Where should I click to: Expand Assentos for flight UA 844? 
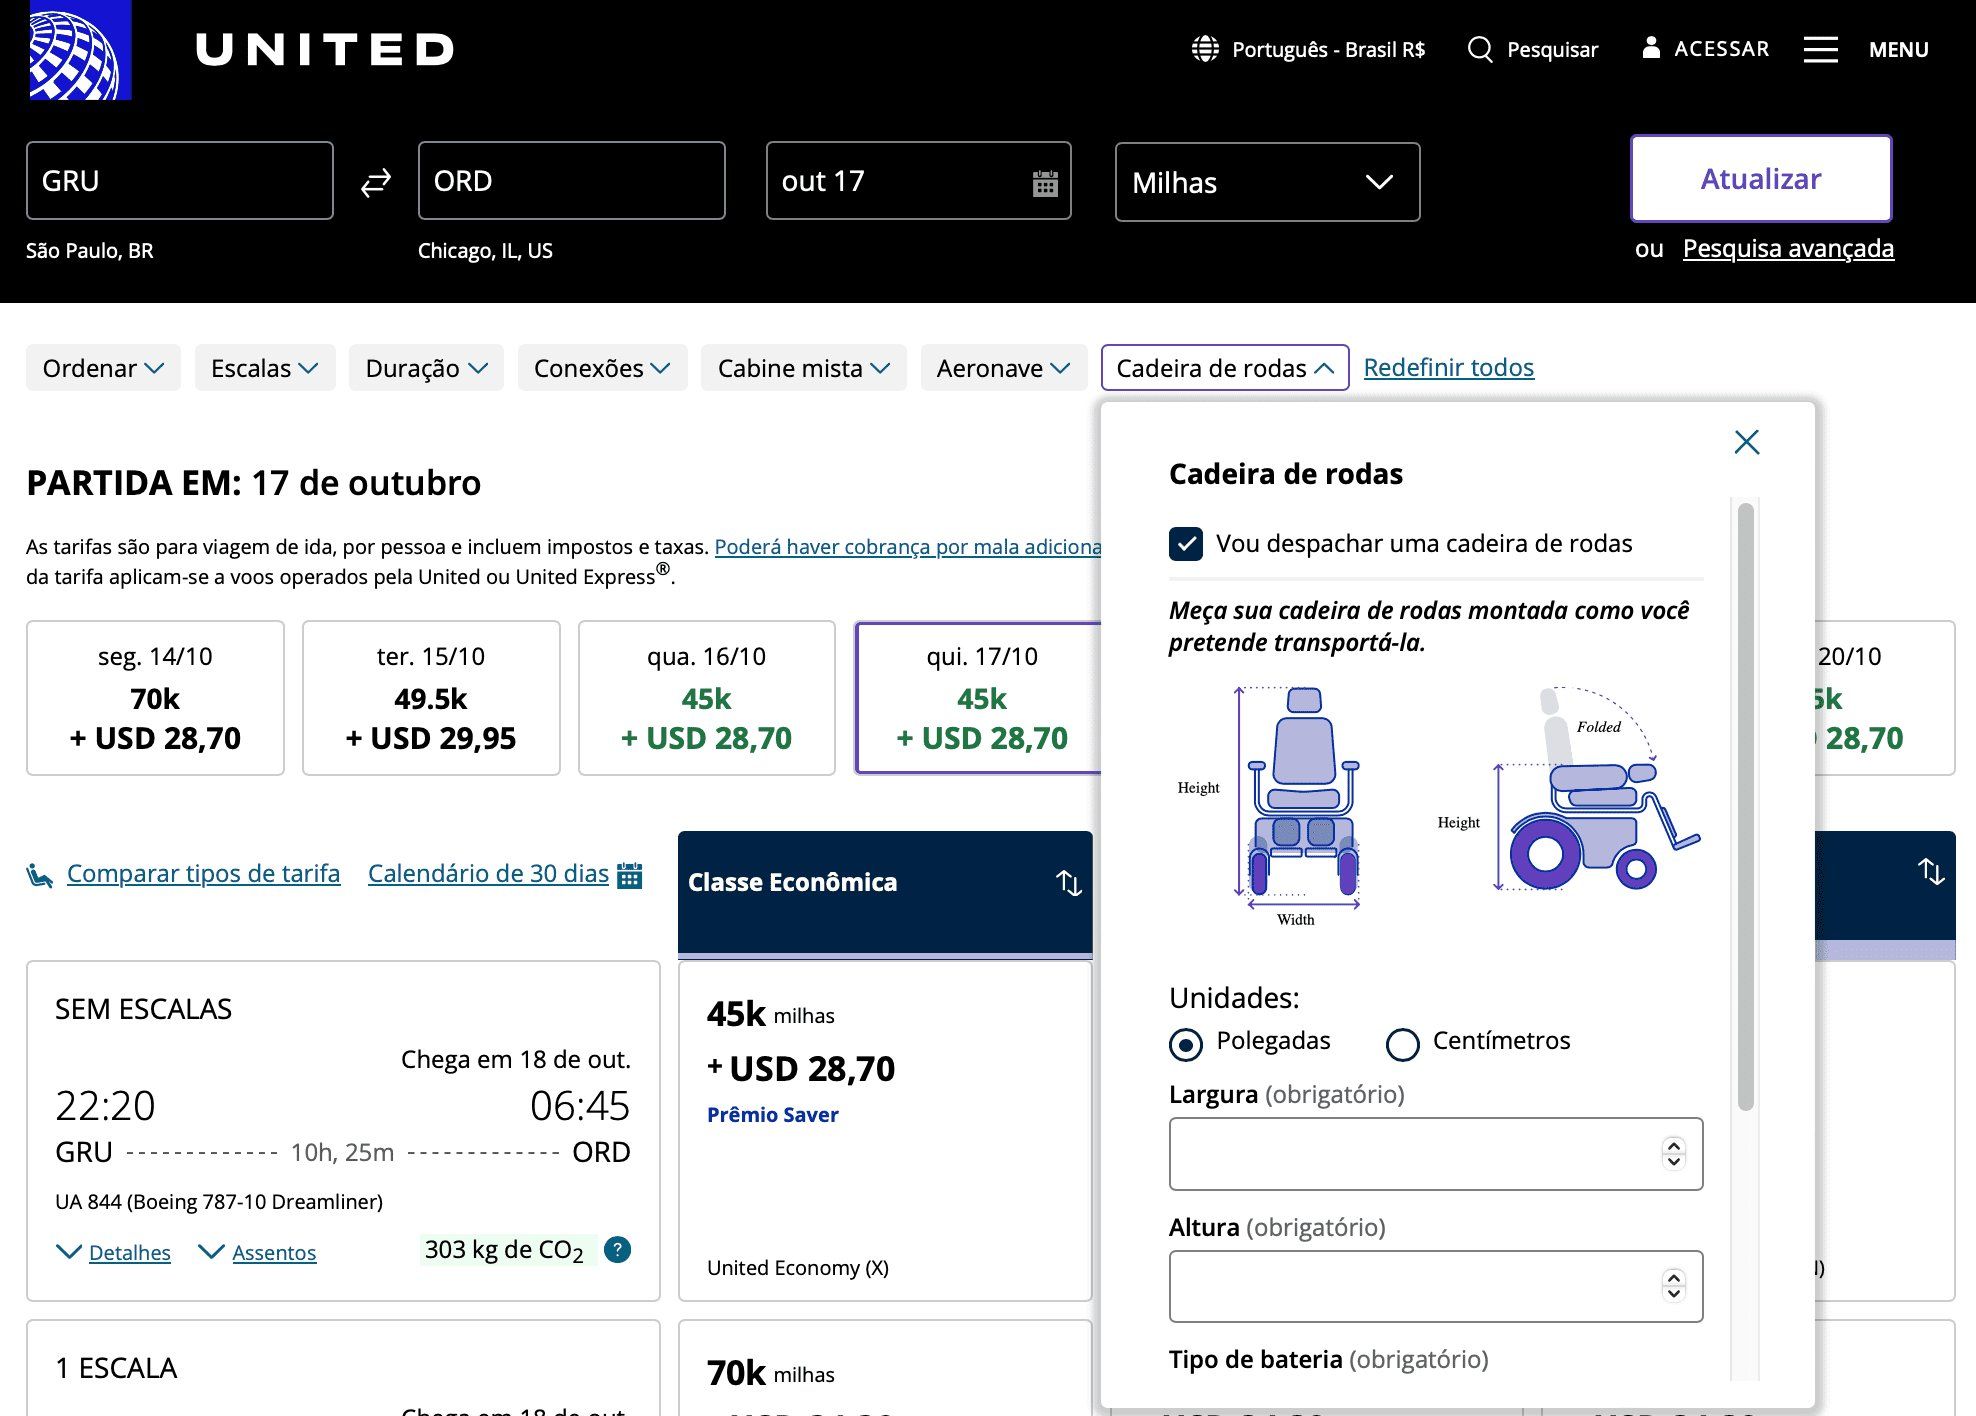(258, 1252)
